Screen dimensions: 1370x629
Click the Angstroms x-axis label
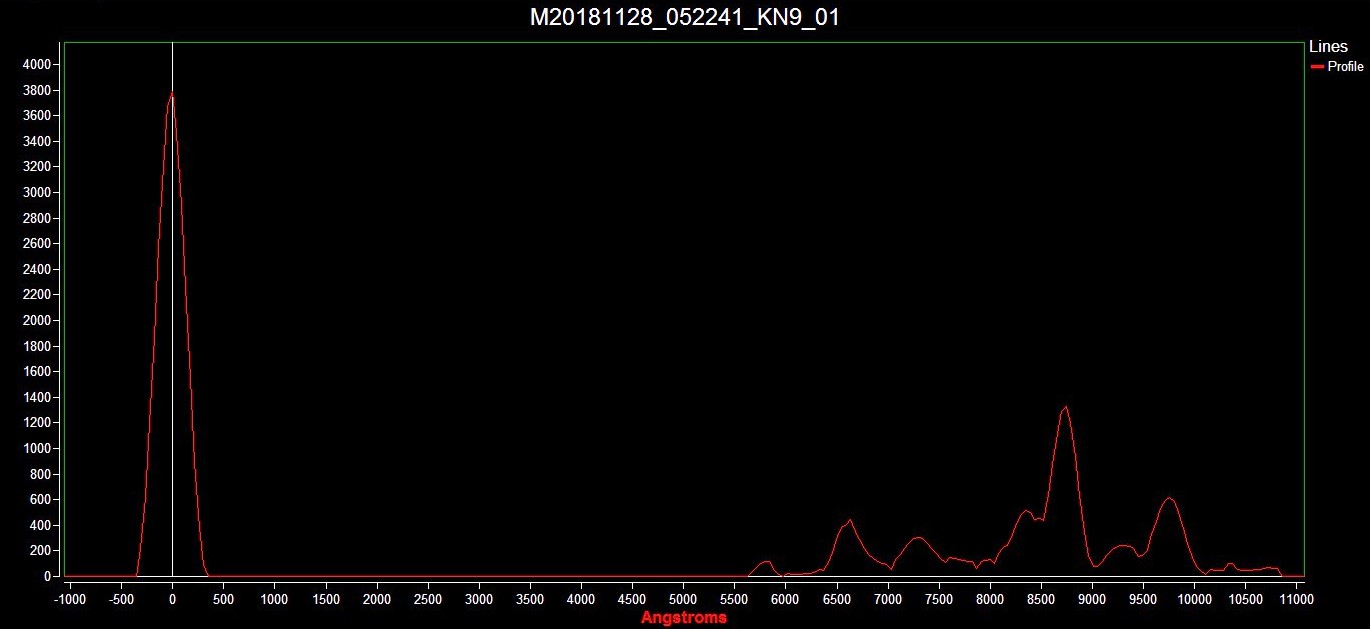click(684, 617)
